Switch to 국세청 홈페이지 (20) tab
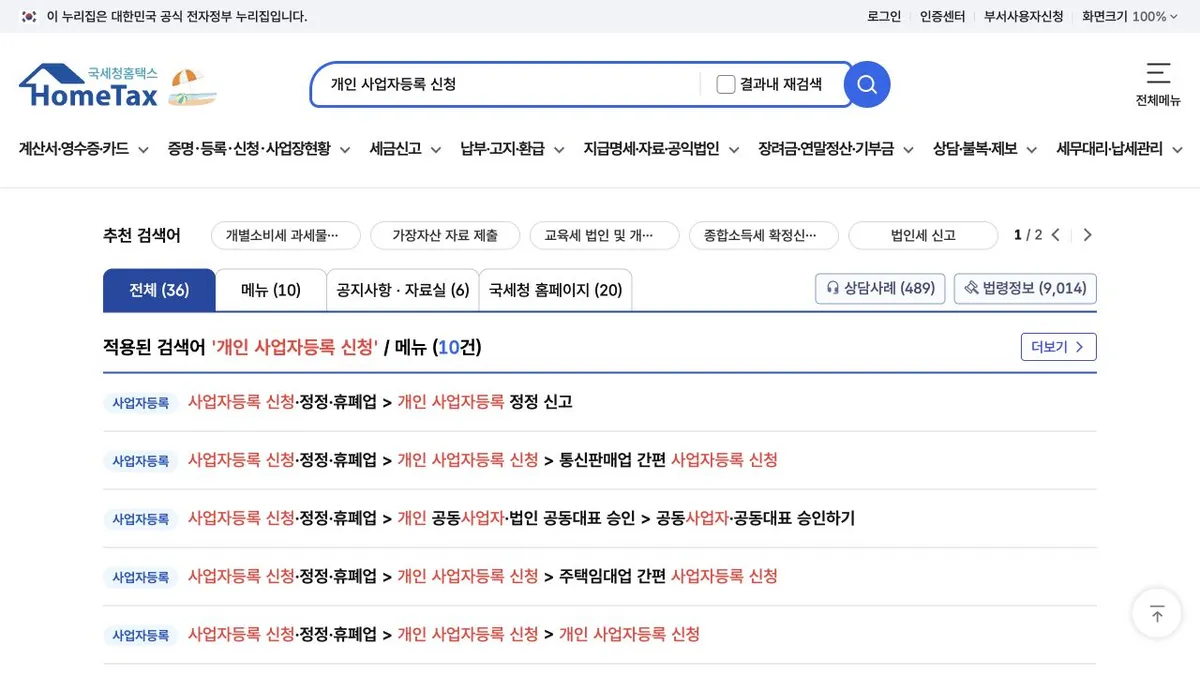The image size is (1200, 675). (555, 290)
